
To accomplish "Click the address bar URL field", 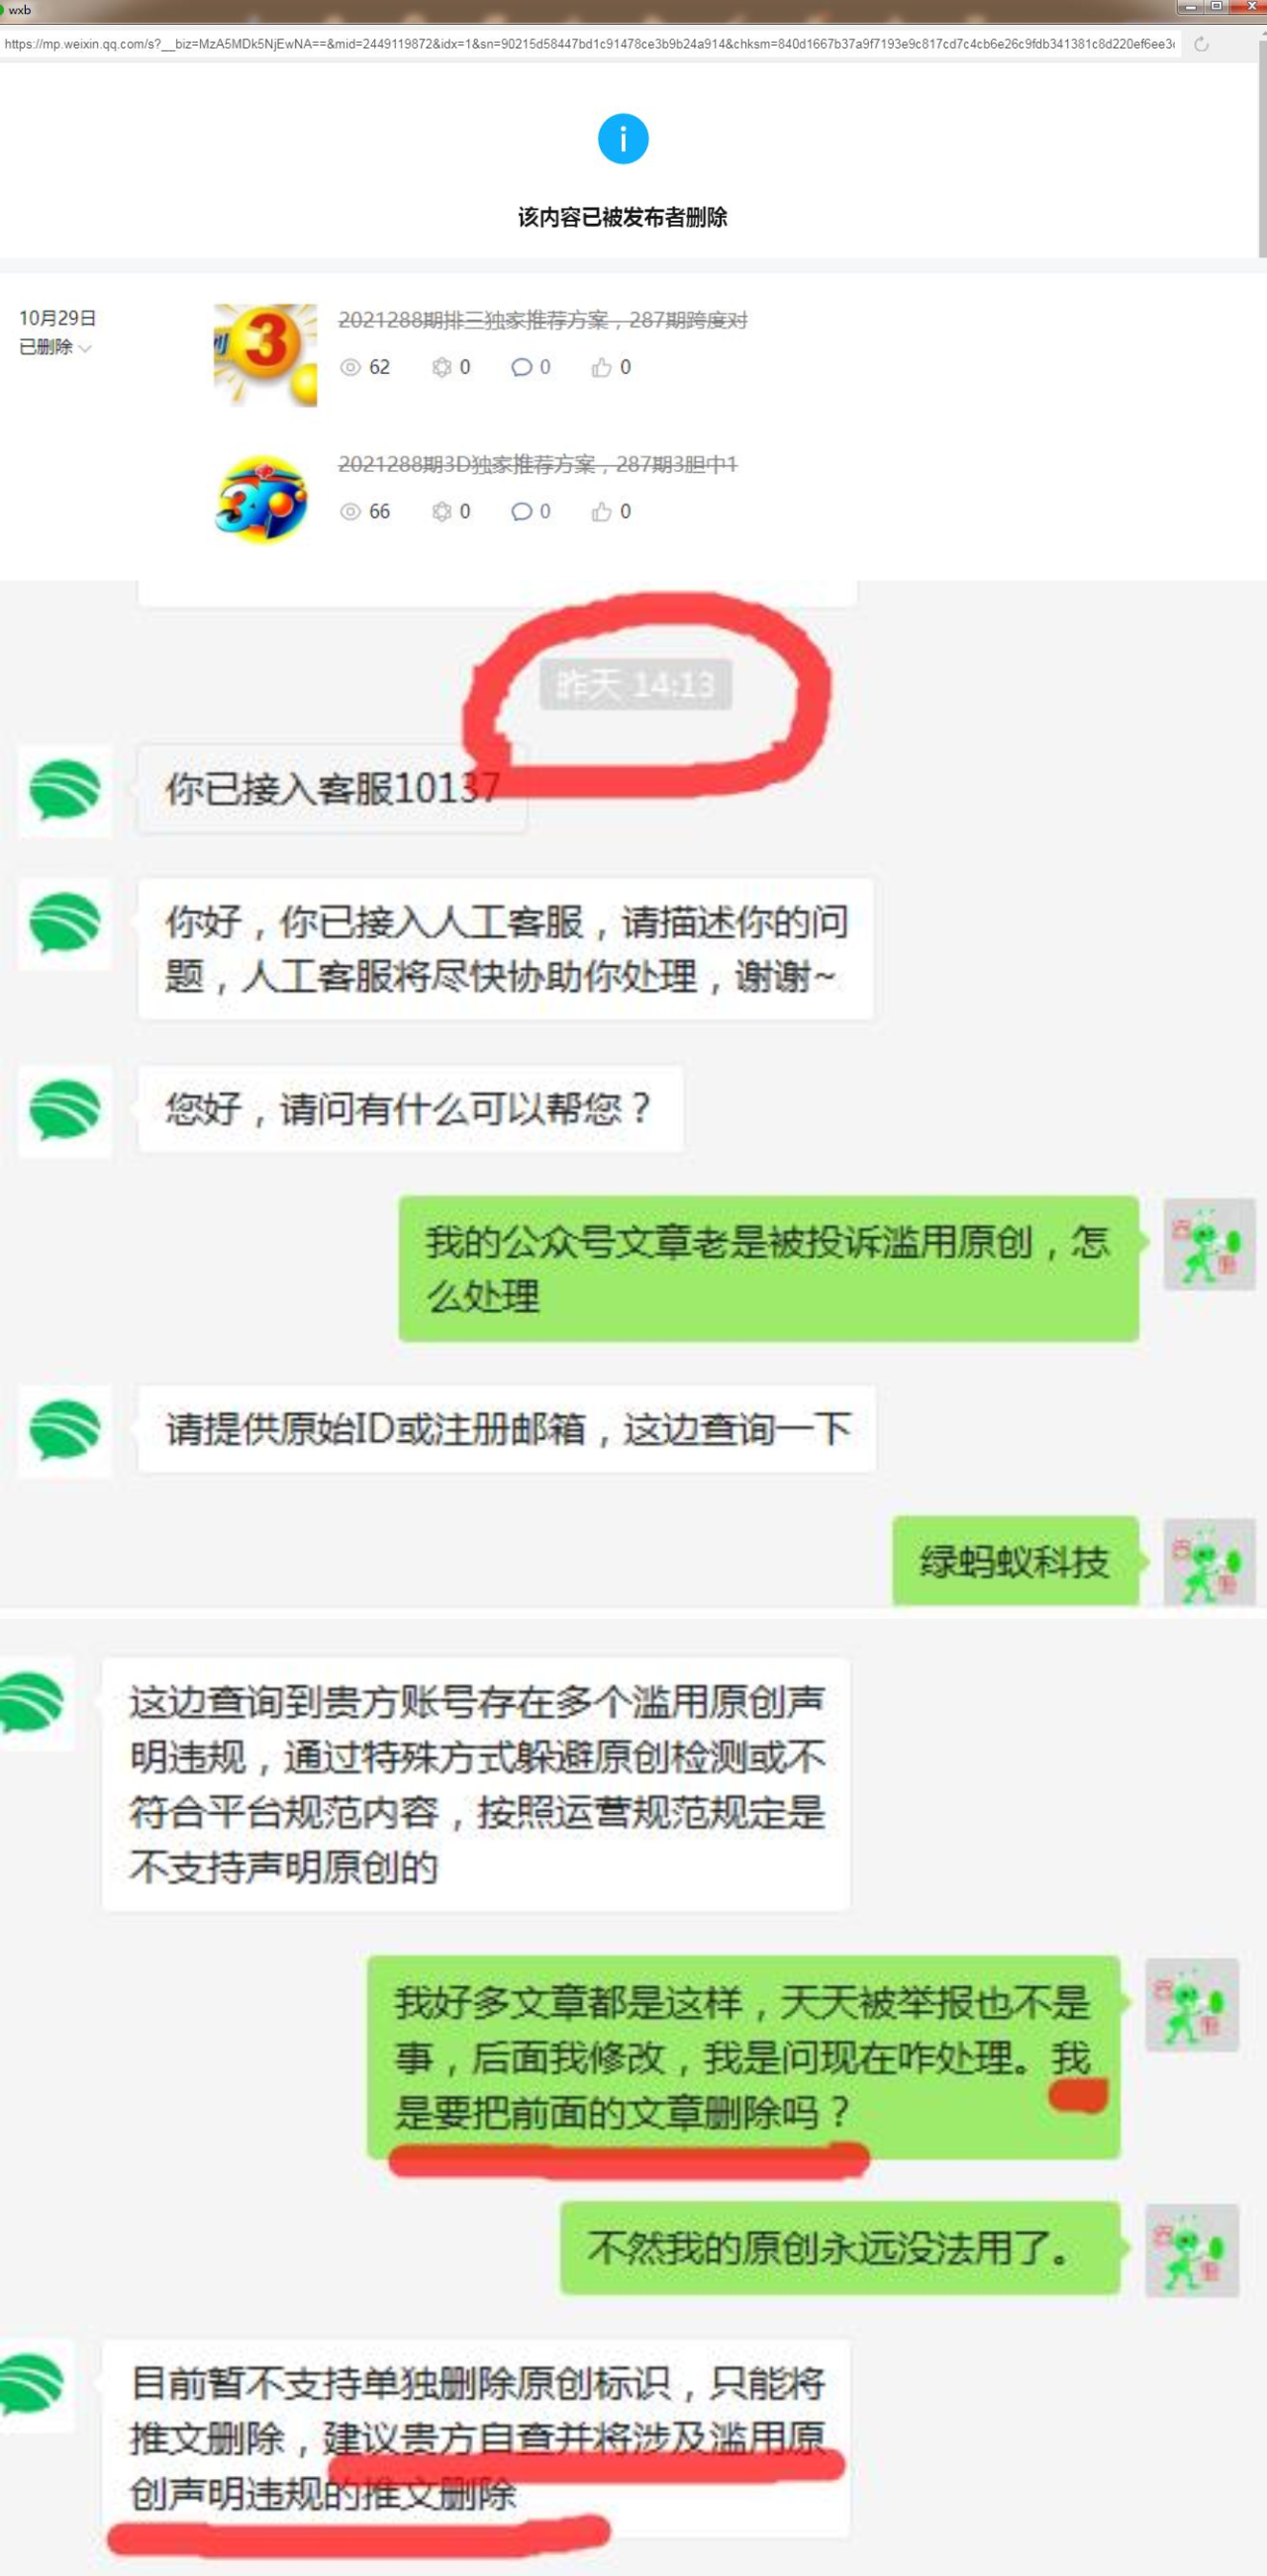I will click(590, 44).
